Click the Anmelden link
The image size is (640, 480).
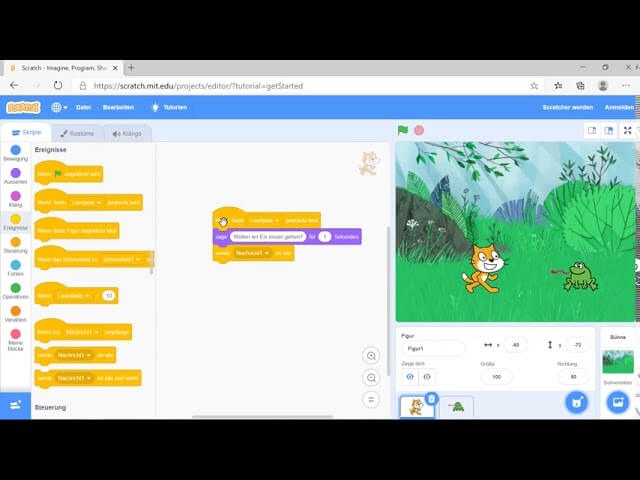coord(619,107)
